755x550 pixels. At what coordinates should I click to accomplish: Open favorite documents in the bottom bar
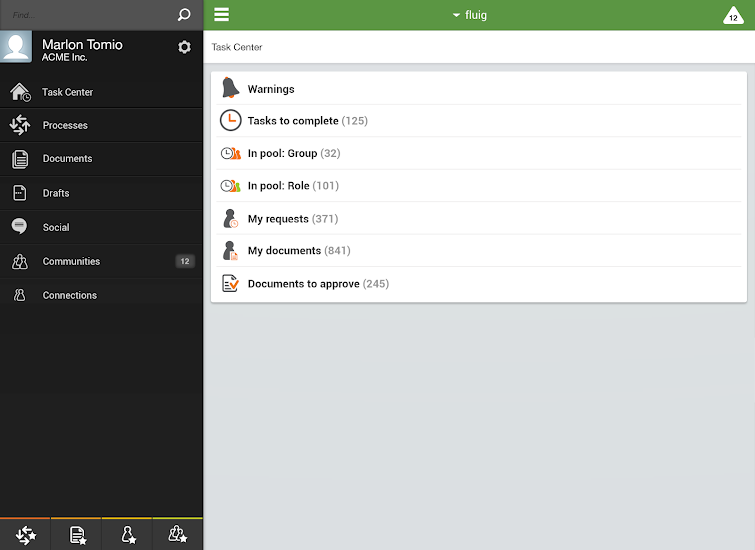pos(77,535)
